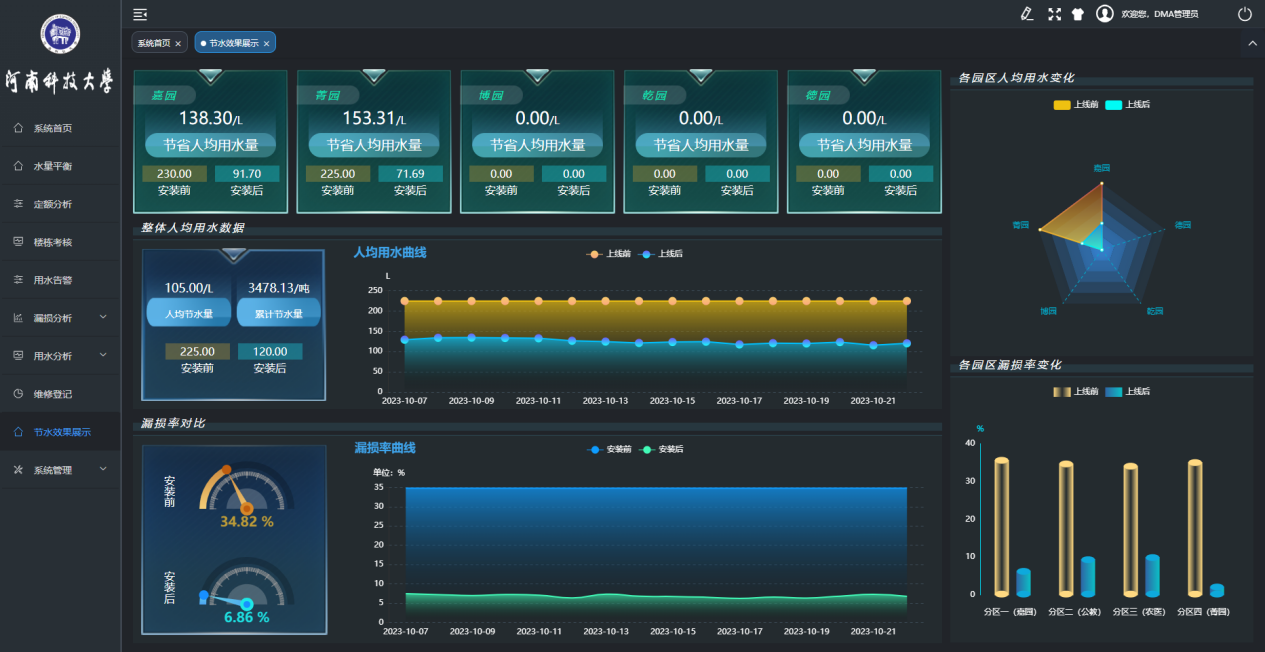Click the pencil edit icon in header
The image size is (1265, 652).
click(1026, 14)
